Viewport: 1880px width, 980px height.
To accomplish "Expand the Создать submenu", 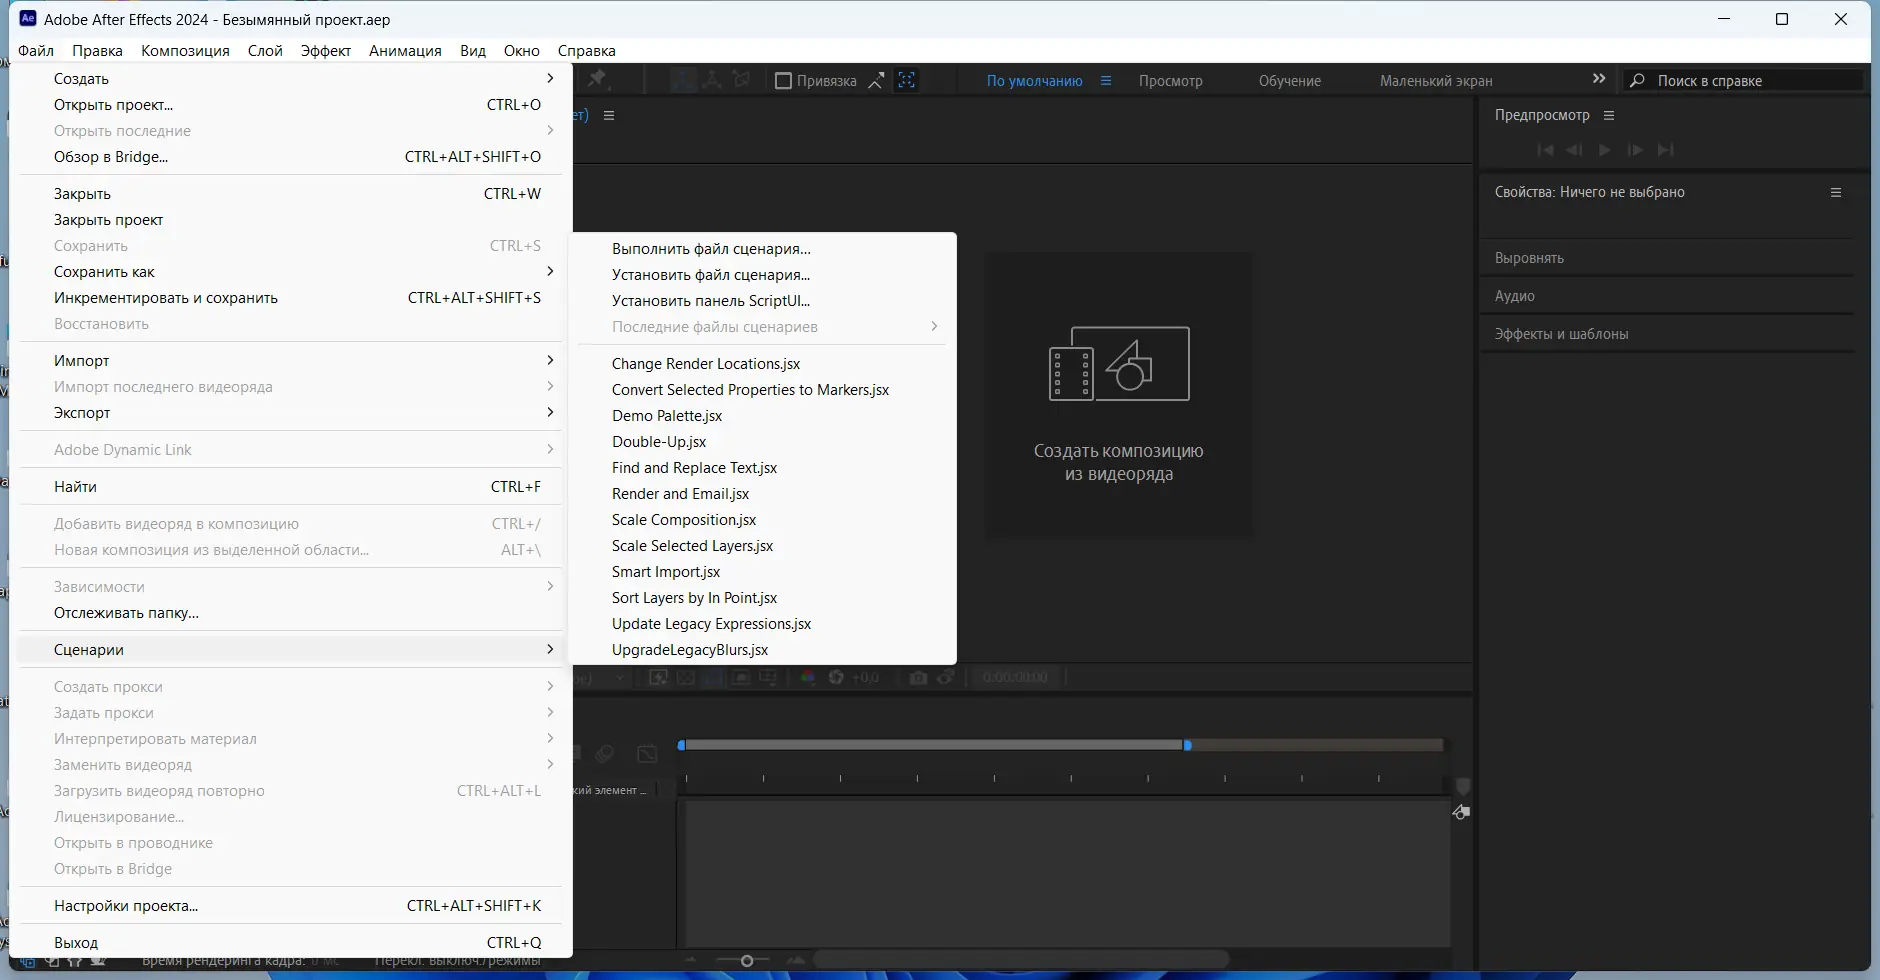I will coord(550,79).
